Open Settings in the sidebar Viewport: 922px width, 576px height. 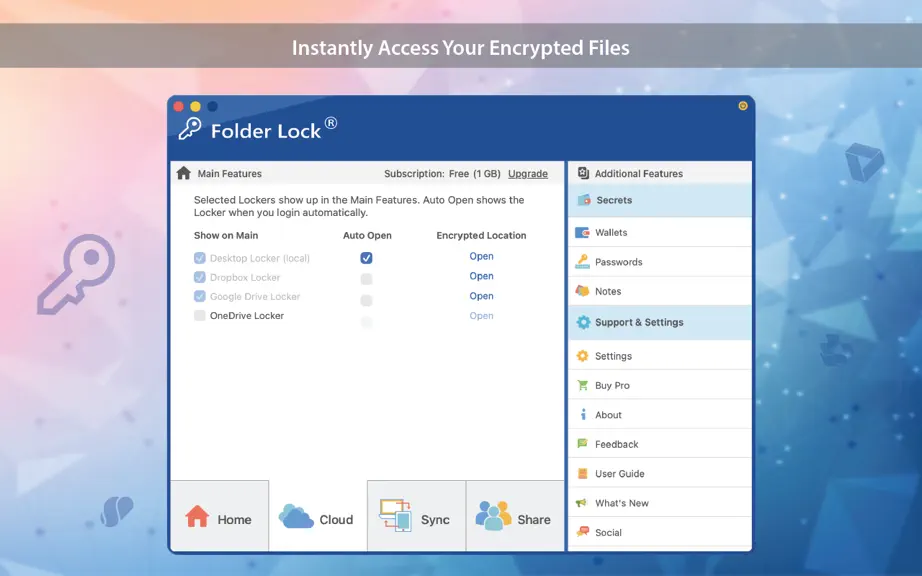click(660, 356)
